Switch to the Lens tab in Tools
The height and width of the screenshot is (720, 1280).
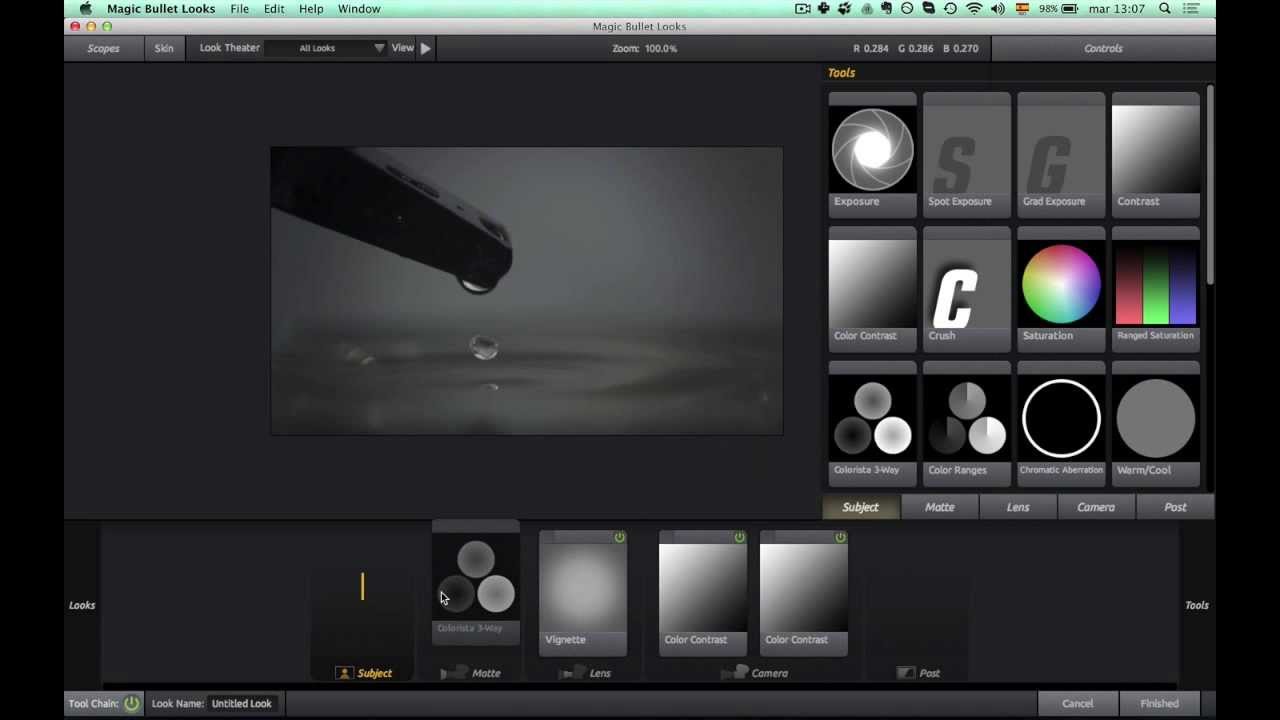1018,507
